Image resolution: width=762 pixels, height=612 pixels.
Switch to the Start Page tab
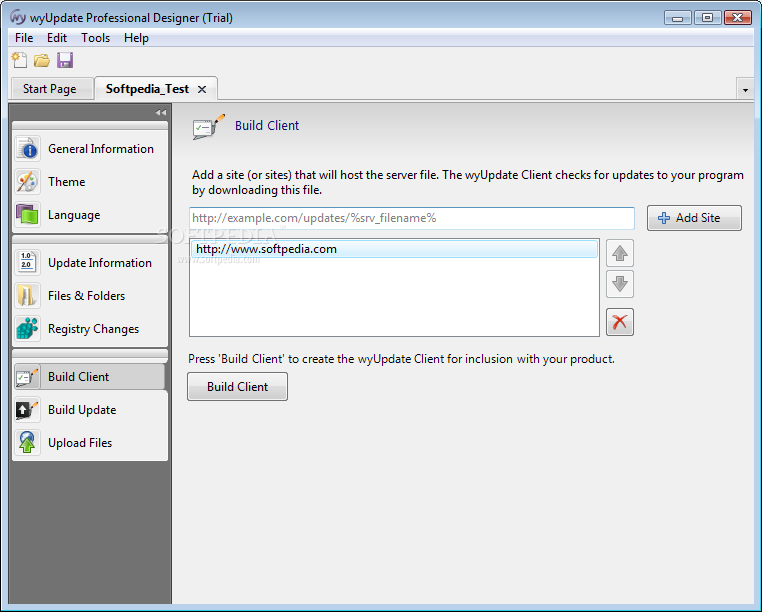50,89
